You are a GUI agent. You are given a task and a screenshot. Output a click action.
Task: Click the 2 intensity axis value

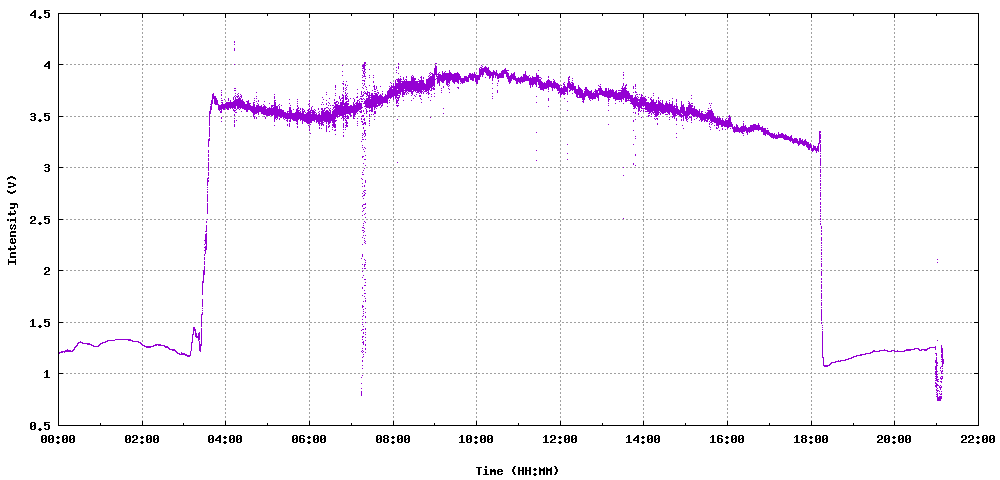tap(48, 271)
